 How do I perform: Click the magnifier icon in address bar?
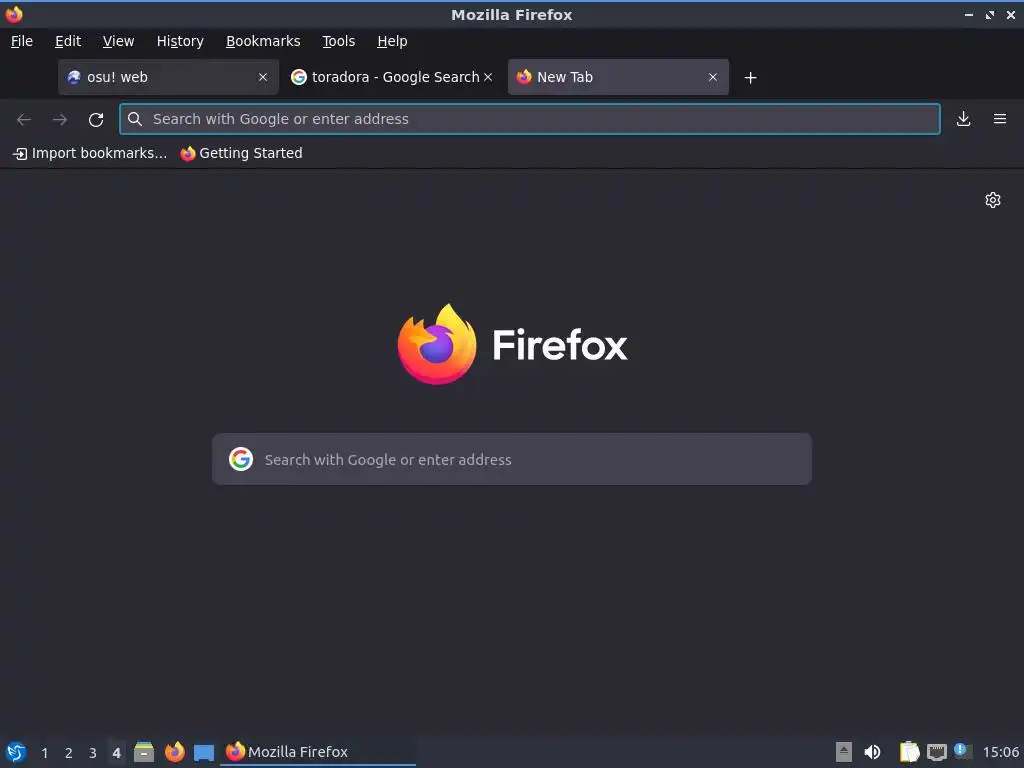pyautogui.click(x=135, y=119)
